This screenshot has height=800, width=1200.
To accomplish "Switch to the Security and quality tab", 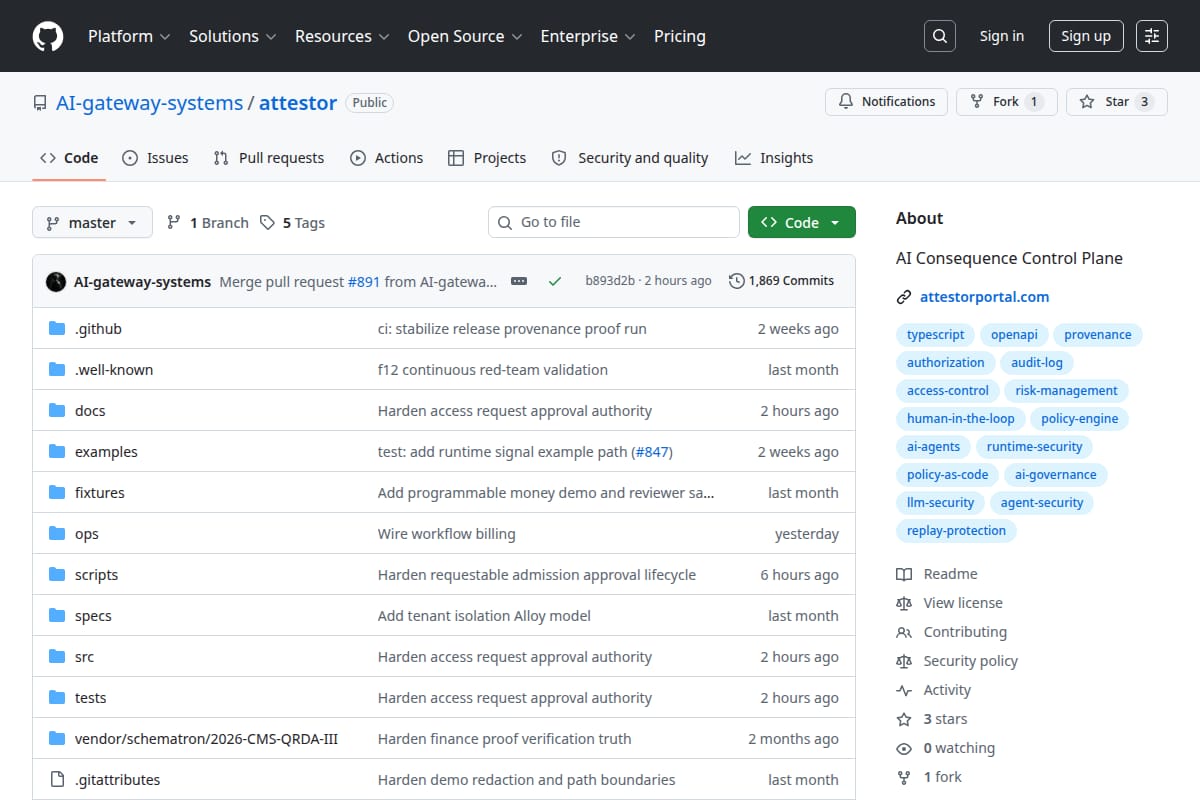I will point(630,158).
